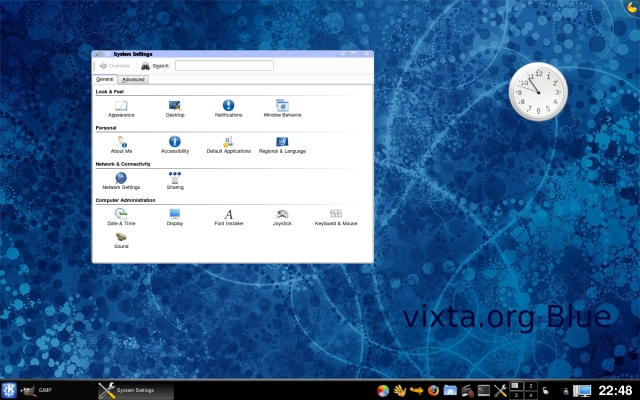Viewport: 640px width, 400px height.
Task: Open Sound settings
Action: click(x=121, y=240)
